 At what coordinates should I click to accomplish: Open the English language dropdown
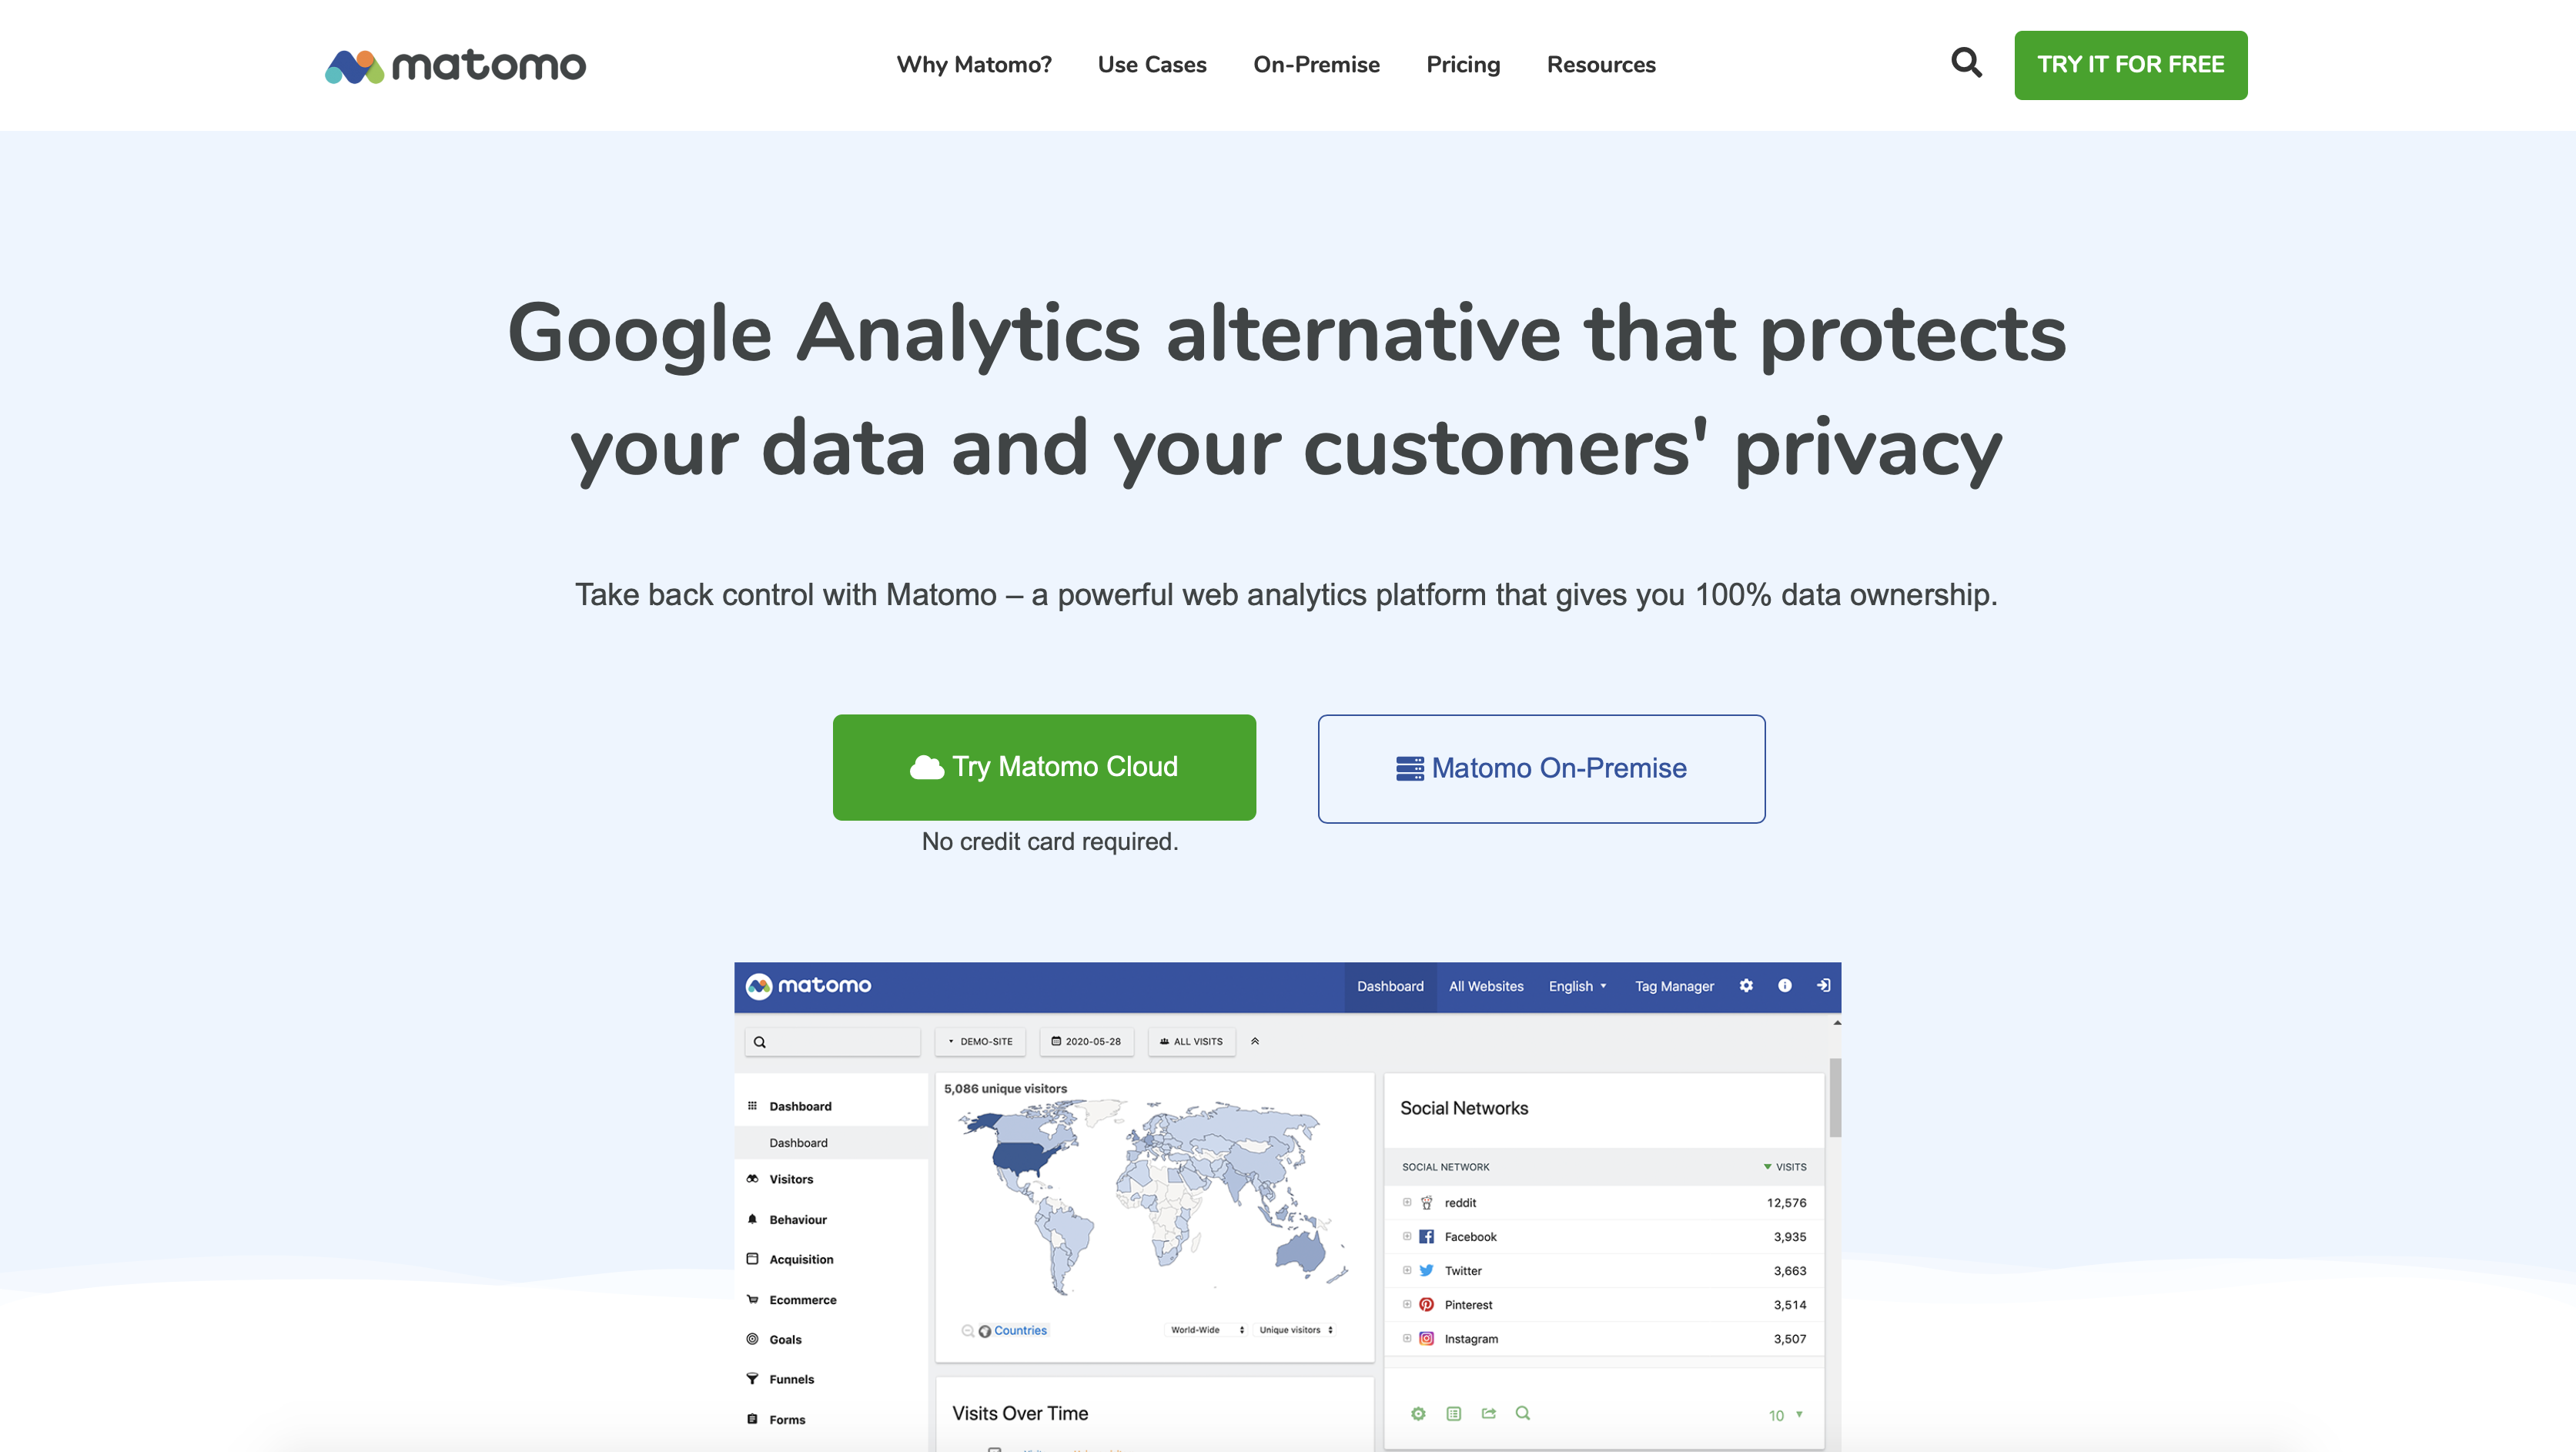(1577, 986)
